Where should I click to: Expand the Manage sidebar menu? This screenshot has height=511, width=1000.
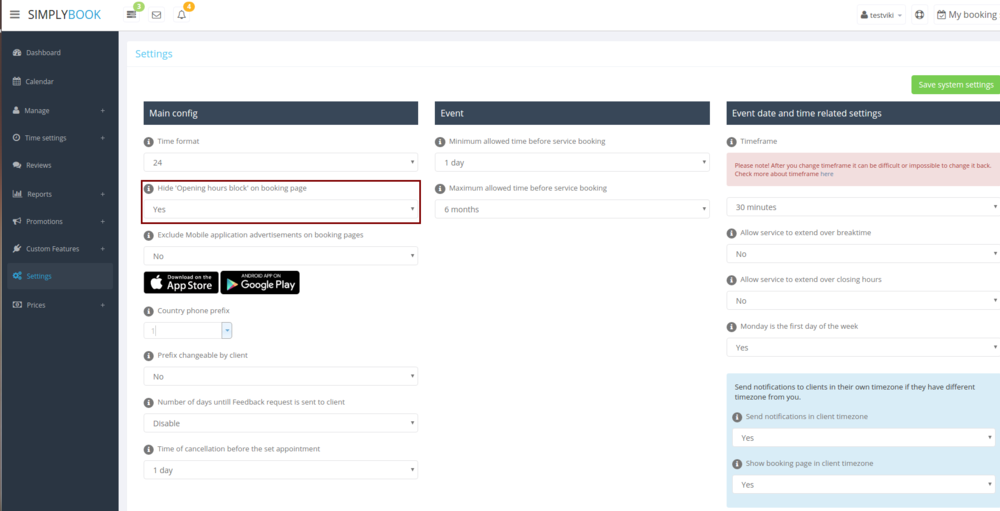point(57,110)
